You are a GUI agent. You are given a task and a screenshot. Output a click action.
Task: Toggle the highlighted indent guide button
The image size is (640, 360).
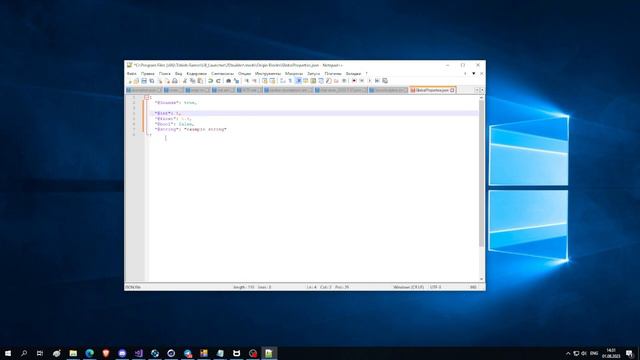[299, 81]
